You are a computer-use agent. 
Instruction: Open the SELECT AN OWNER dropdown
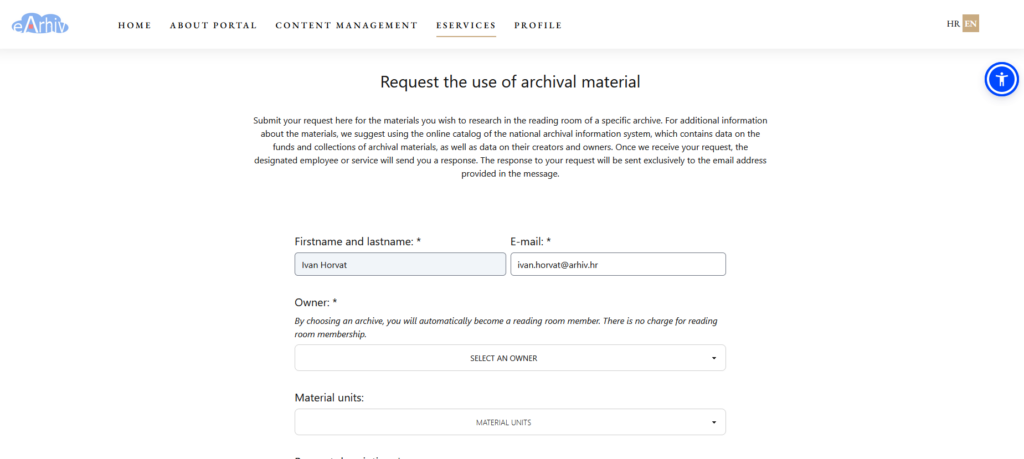point(510,358)
